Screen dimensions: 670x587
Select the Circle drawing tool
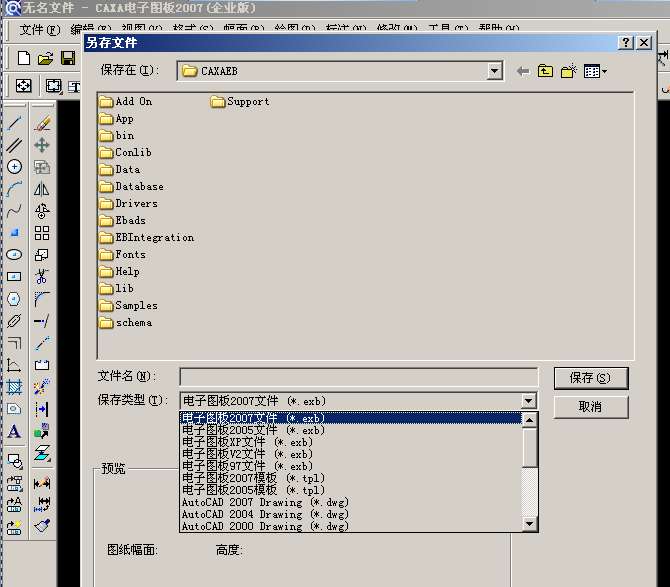(x=14, y=167)
